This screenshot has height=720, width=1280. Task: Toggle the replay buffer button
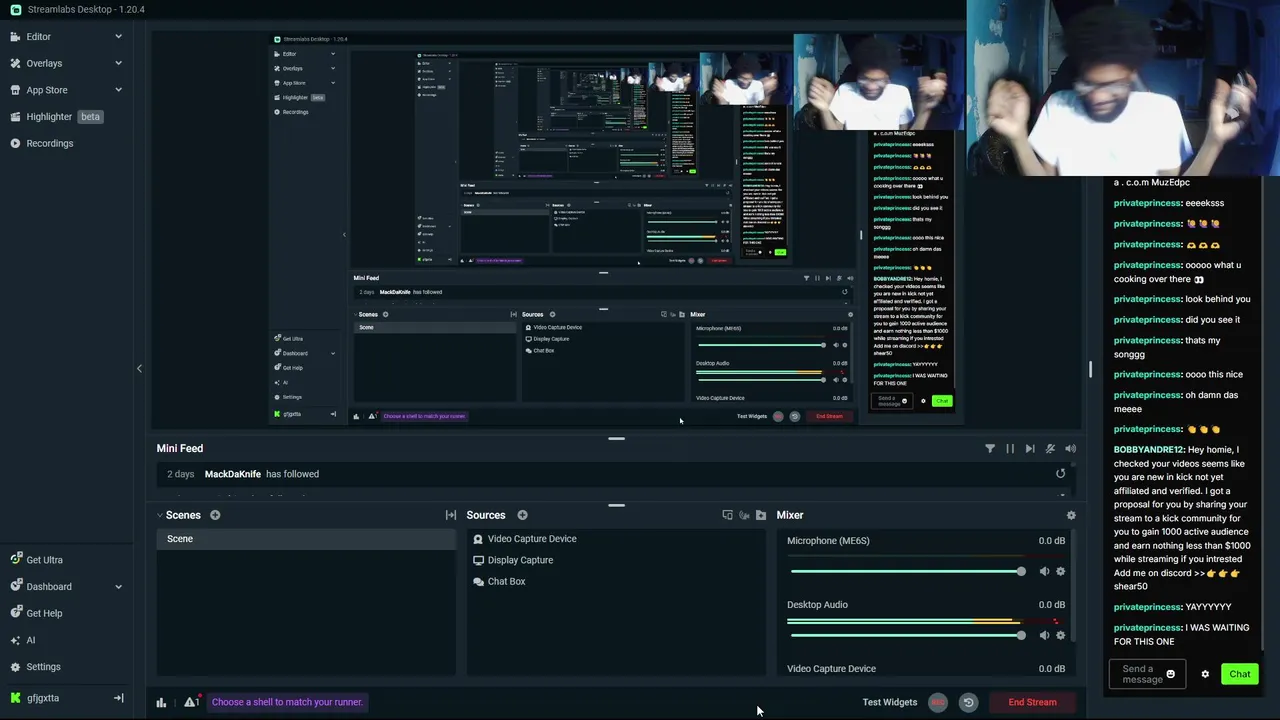pos(968,702)
